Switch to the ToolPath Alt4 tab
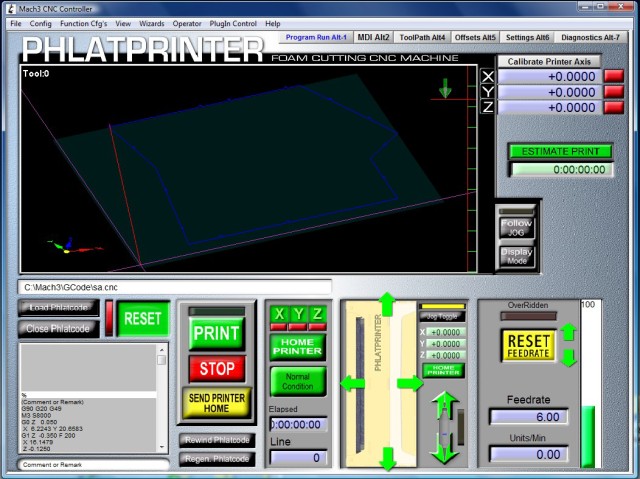The width and height of the screenshot is (640, 479). pyautogui.click(x=422, y=37)
